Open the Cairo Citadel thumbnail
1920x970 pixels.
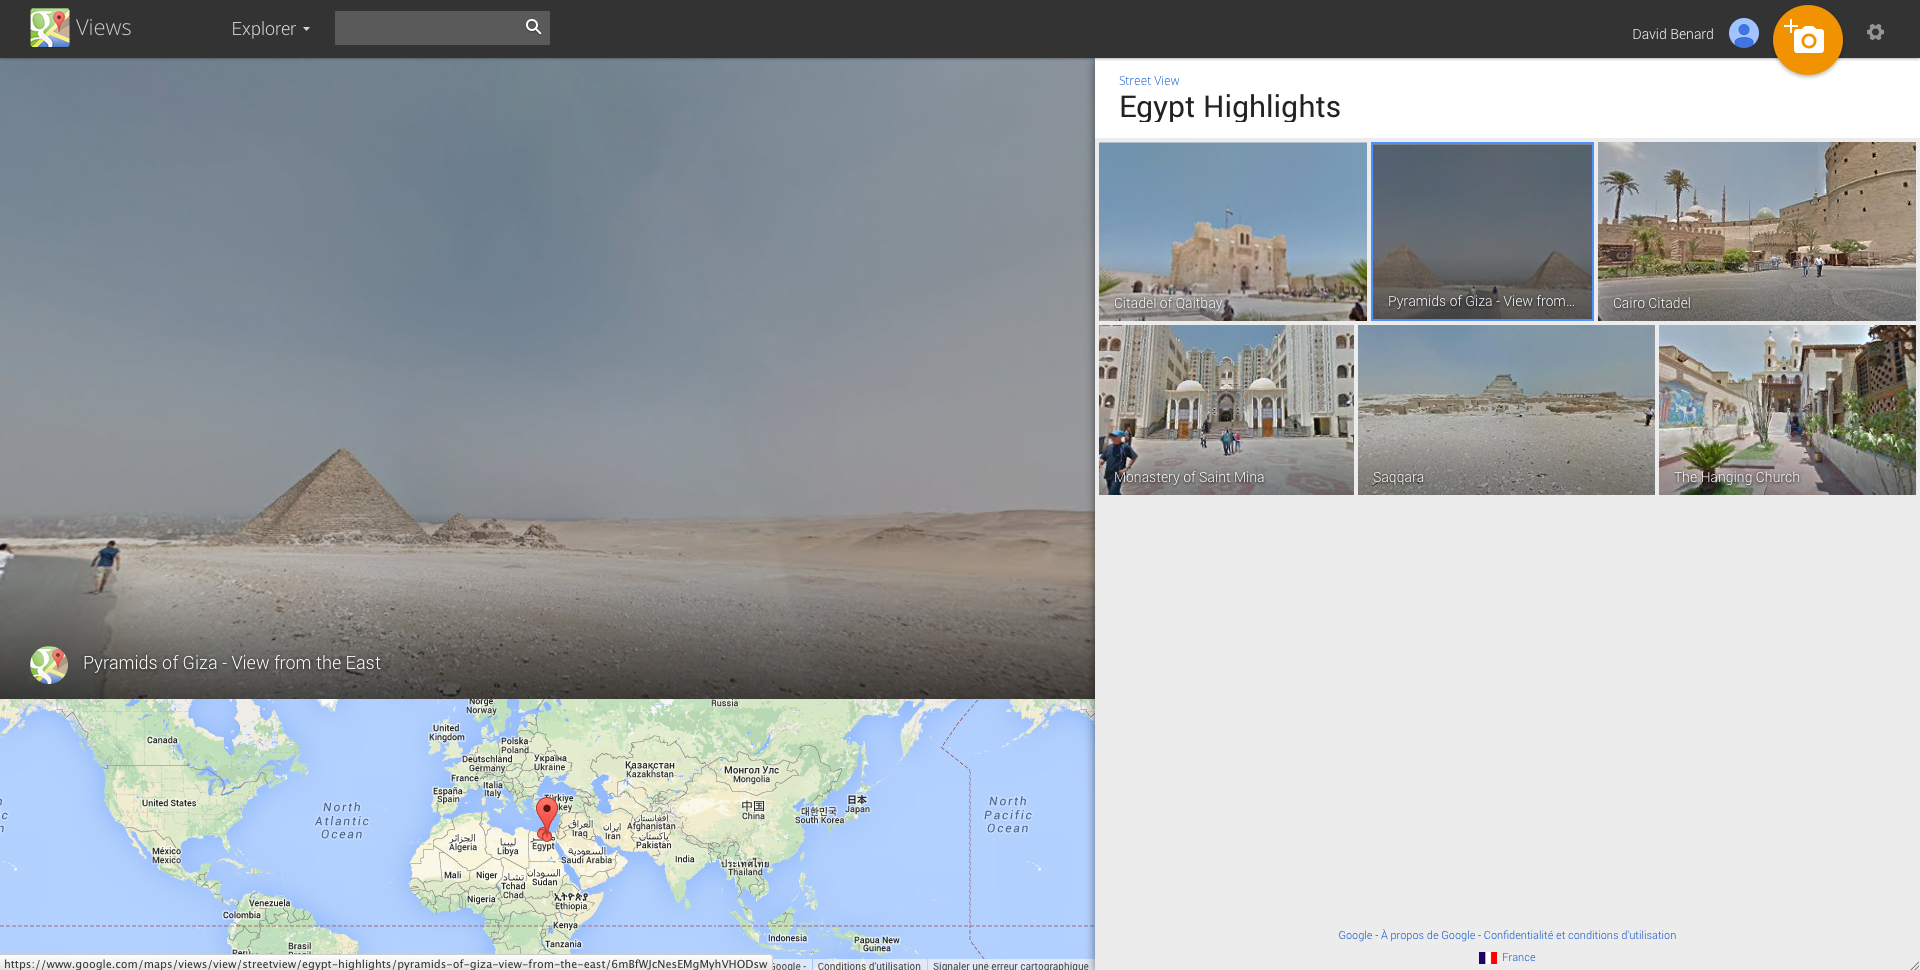coord(1756,231)
